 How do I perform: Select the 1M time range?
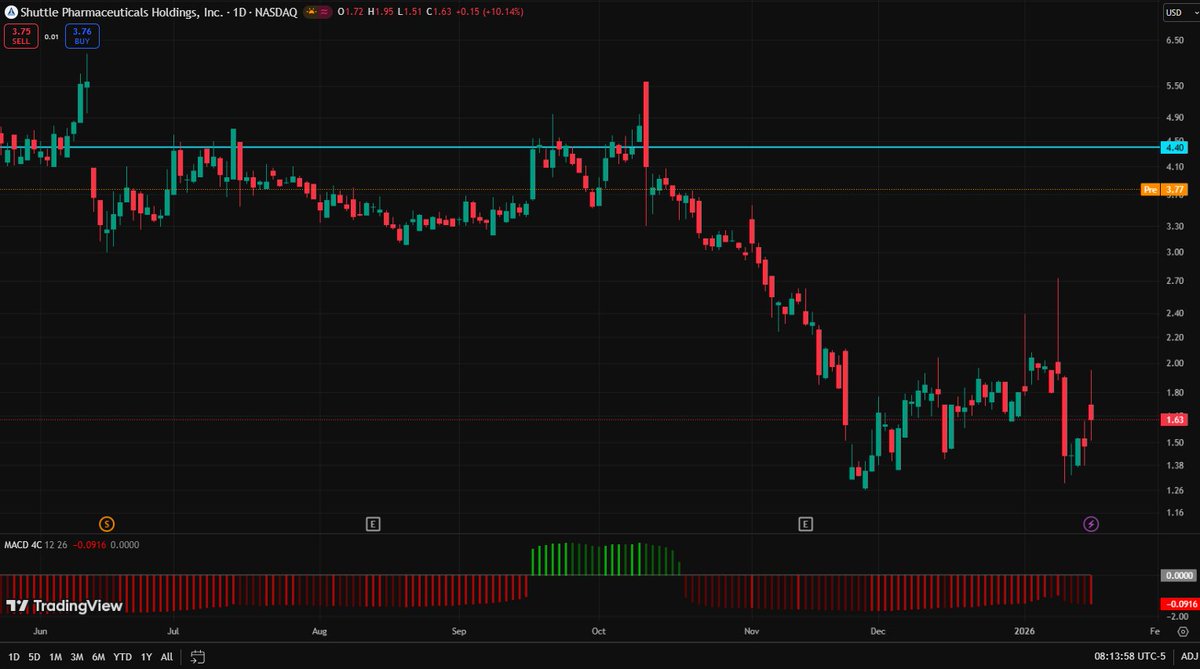(x=56, y=657)
